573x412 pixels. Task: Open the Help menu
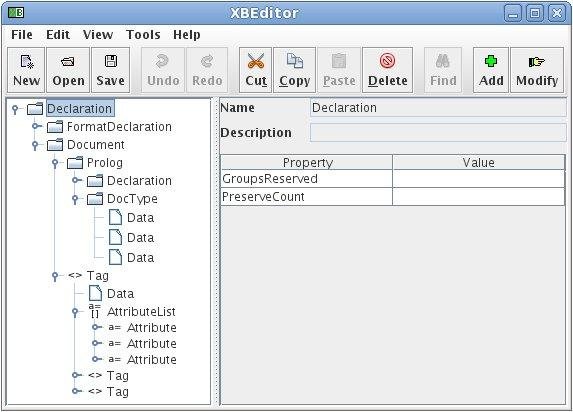point(186,35)
